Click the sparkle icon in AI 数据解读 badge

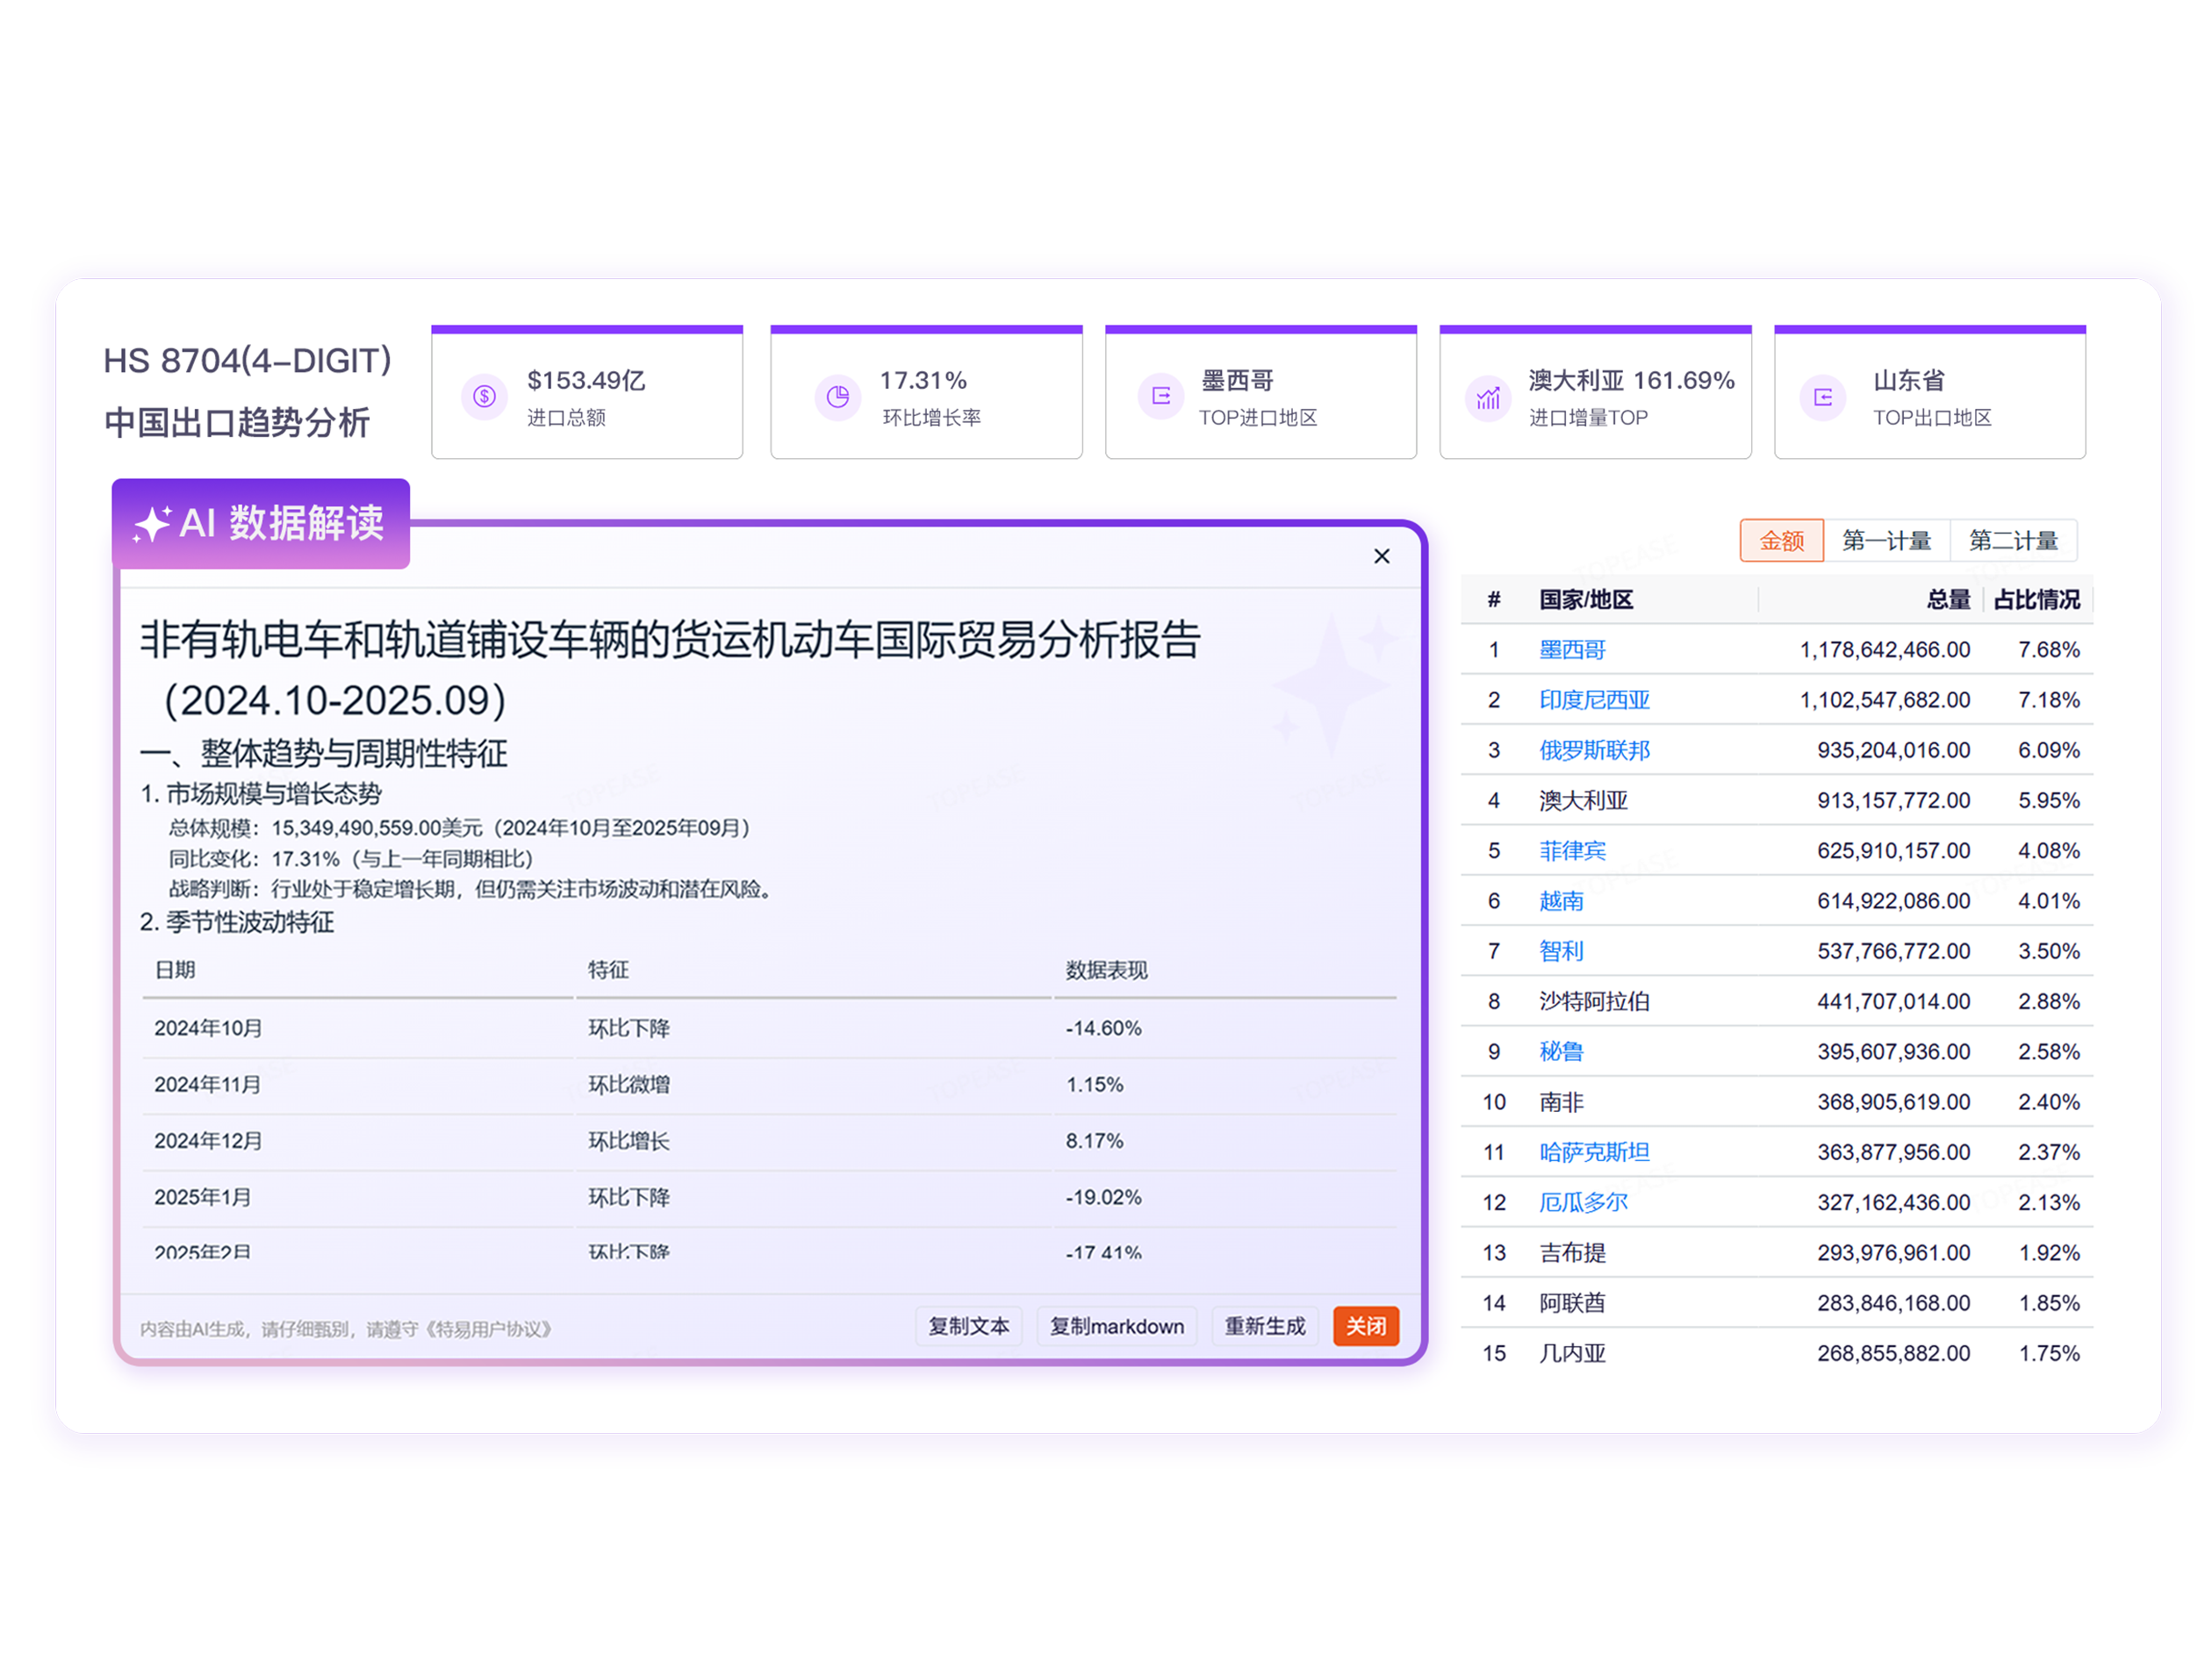pos(152,524)
